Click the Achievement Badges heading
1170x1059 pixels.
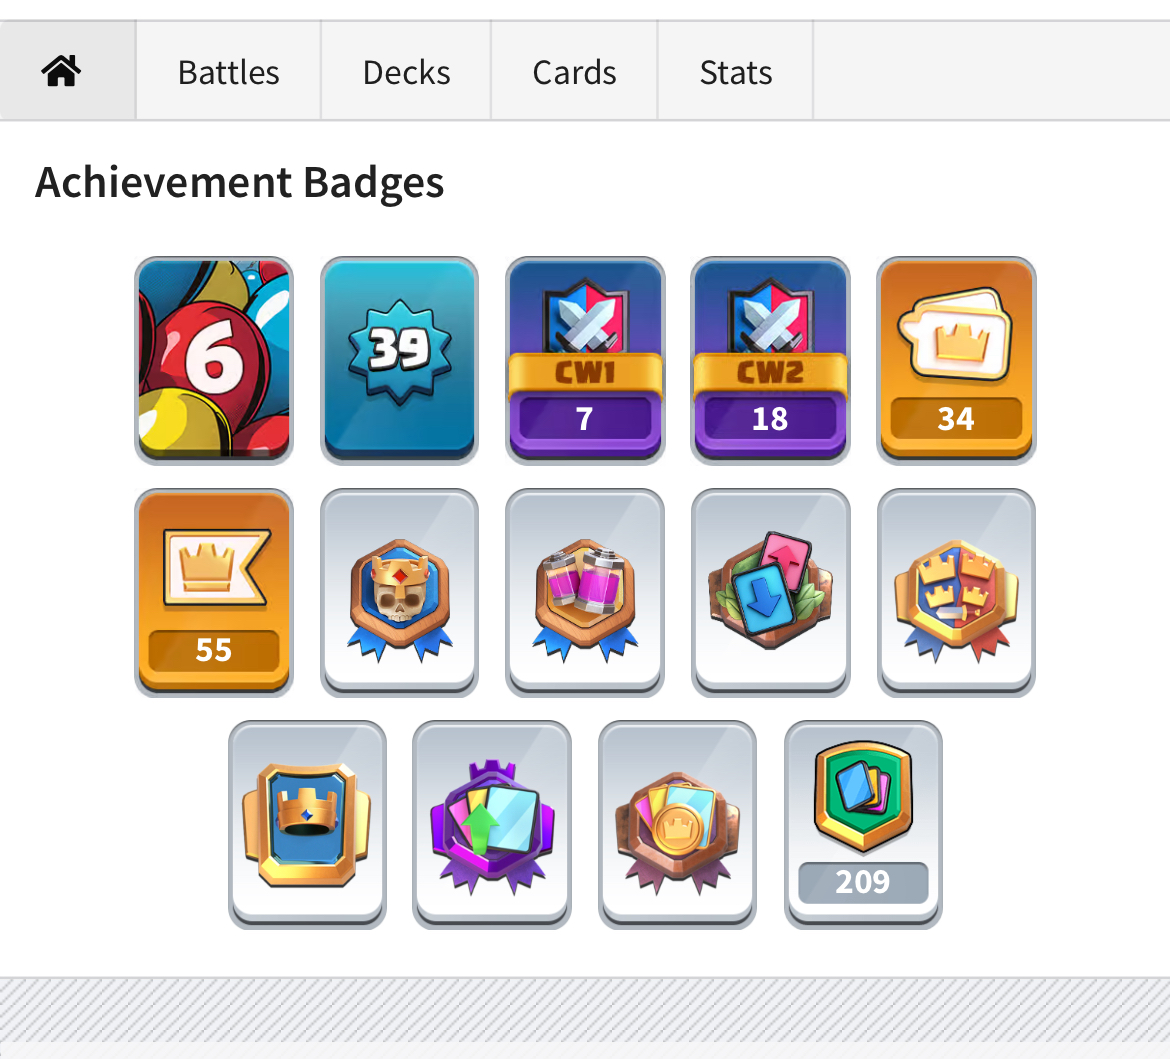point(240,183)
